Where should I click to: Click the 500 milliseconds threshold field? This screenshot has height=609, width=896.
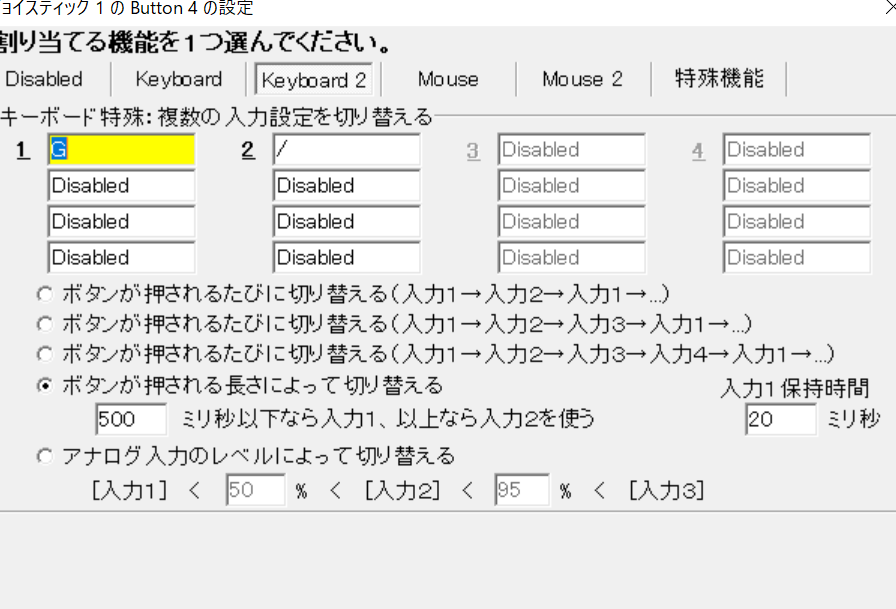coord(131,419)
